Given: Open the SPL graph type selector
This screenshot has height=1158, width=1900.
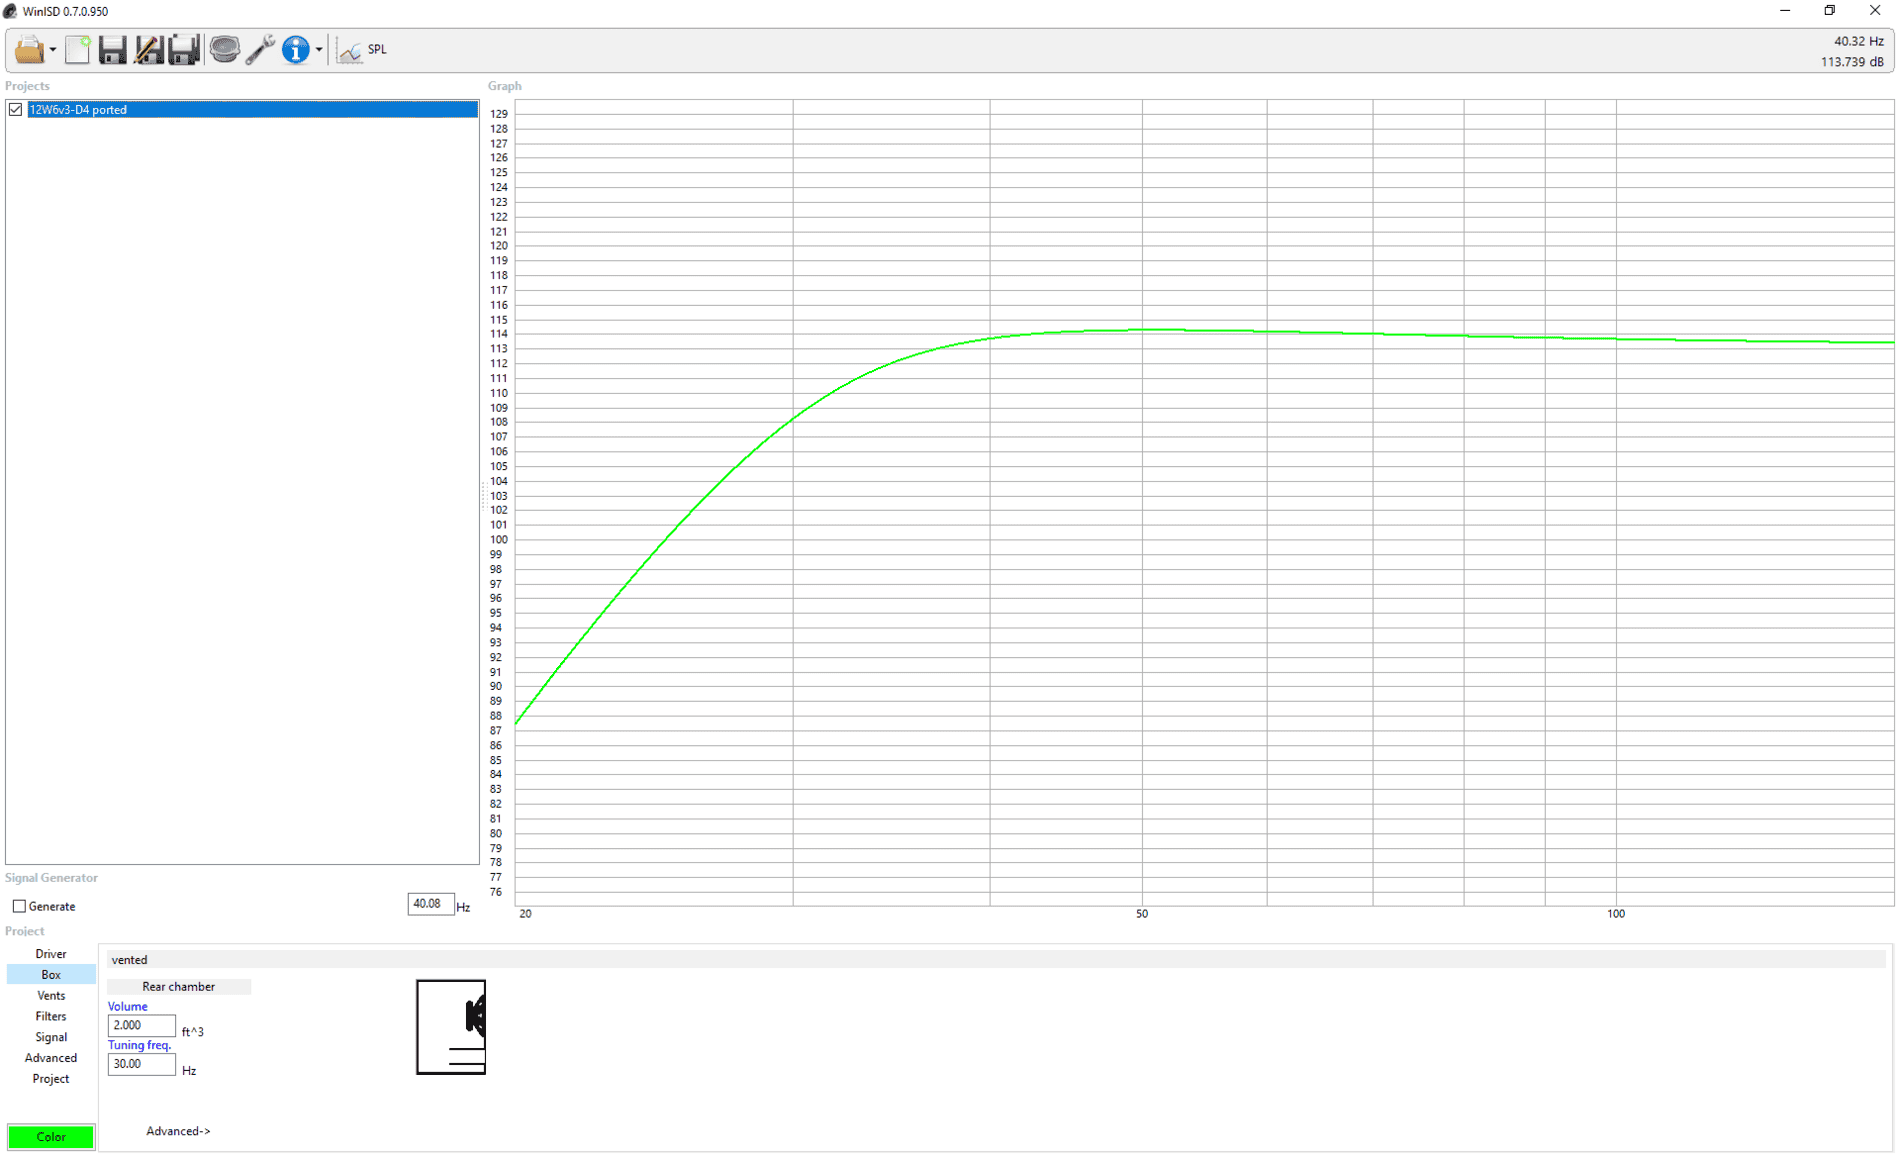Looking at the screenshot, I should click(x=362, y=49).
